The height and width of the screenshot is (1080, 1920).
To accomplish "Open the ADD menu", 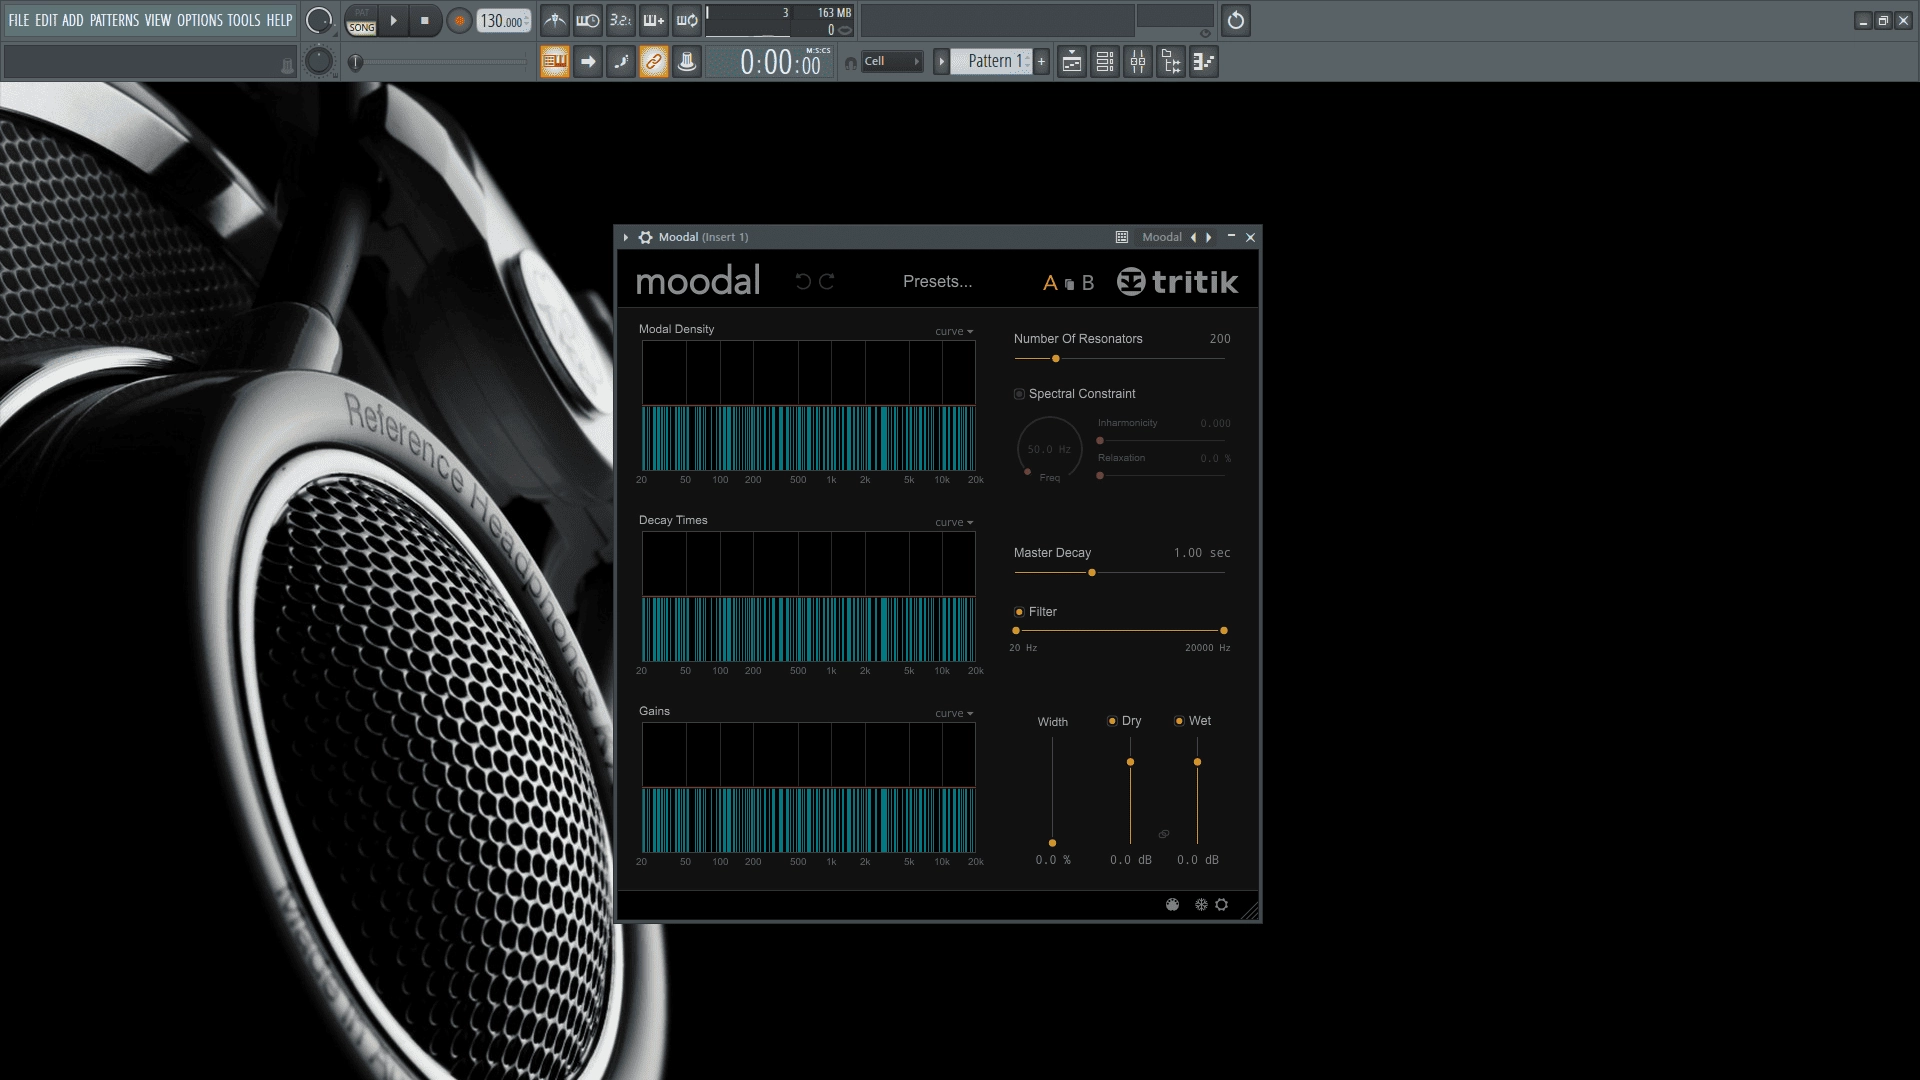I will coord(73,20).
